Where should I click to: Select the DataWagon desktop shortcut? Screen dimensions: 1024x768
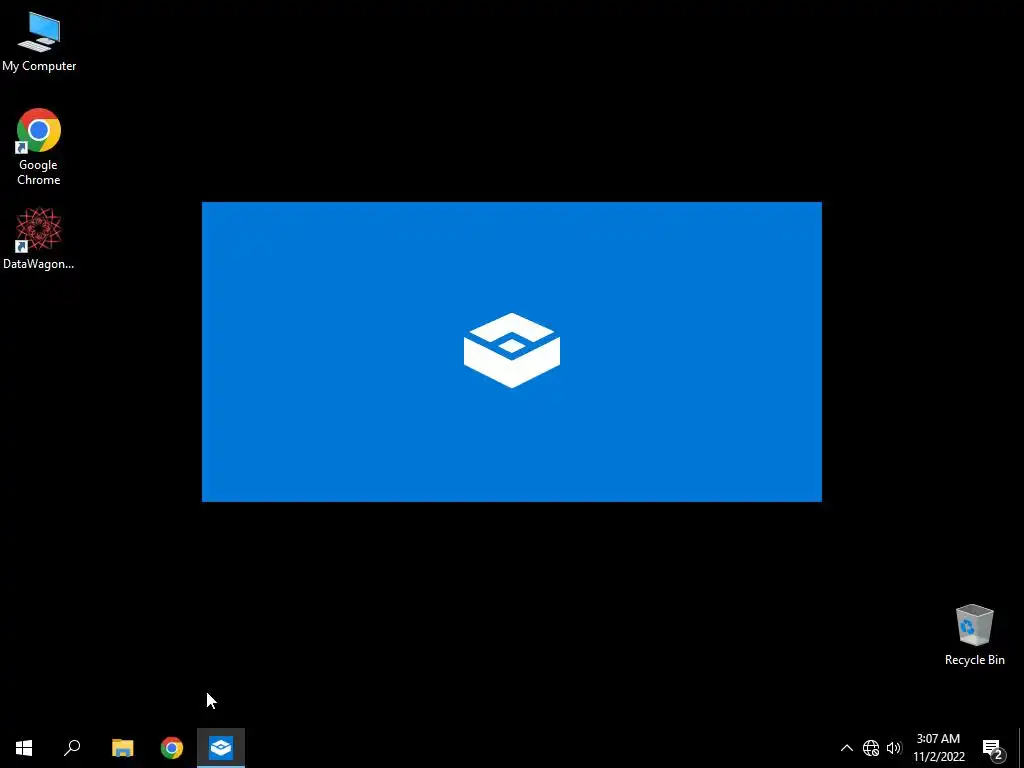pos(39,238)
